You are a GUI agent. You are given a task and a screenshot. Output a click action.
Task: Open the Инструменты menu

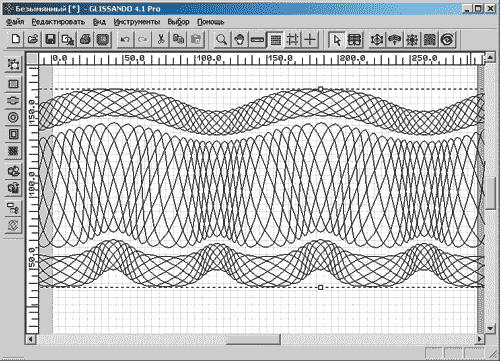tap(137, 22)
